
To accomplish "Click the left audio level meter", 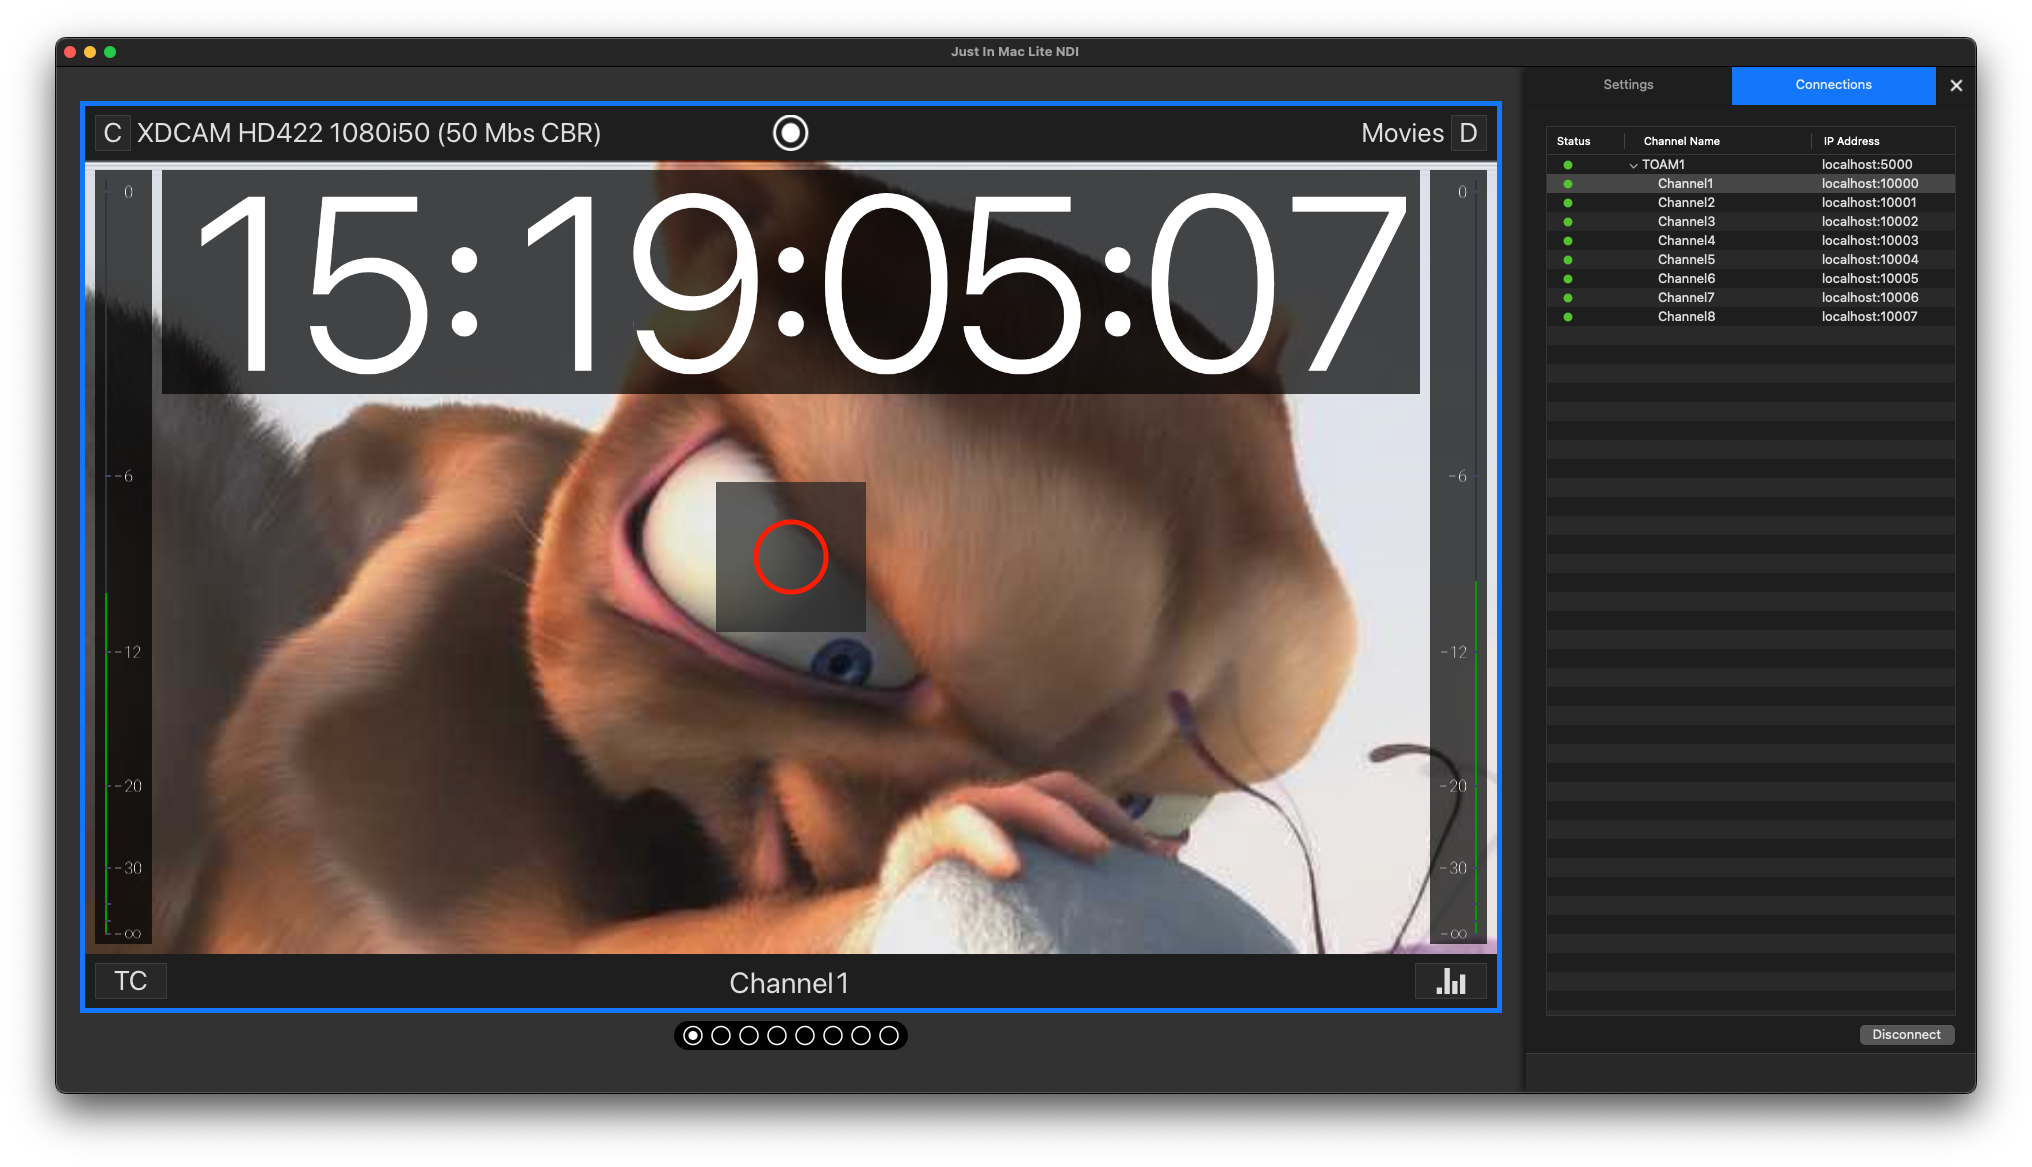I will pyautogui.click(x=123, y=557).
